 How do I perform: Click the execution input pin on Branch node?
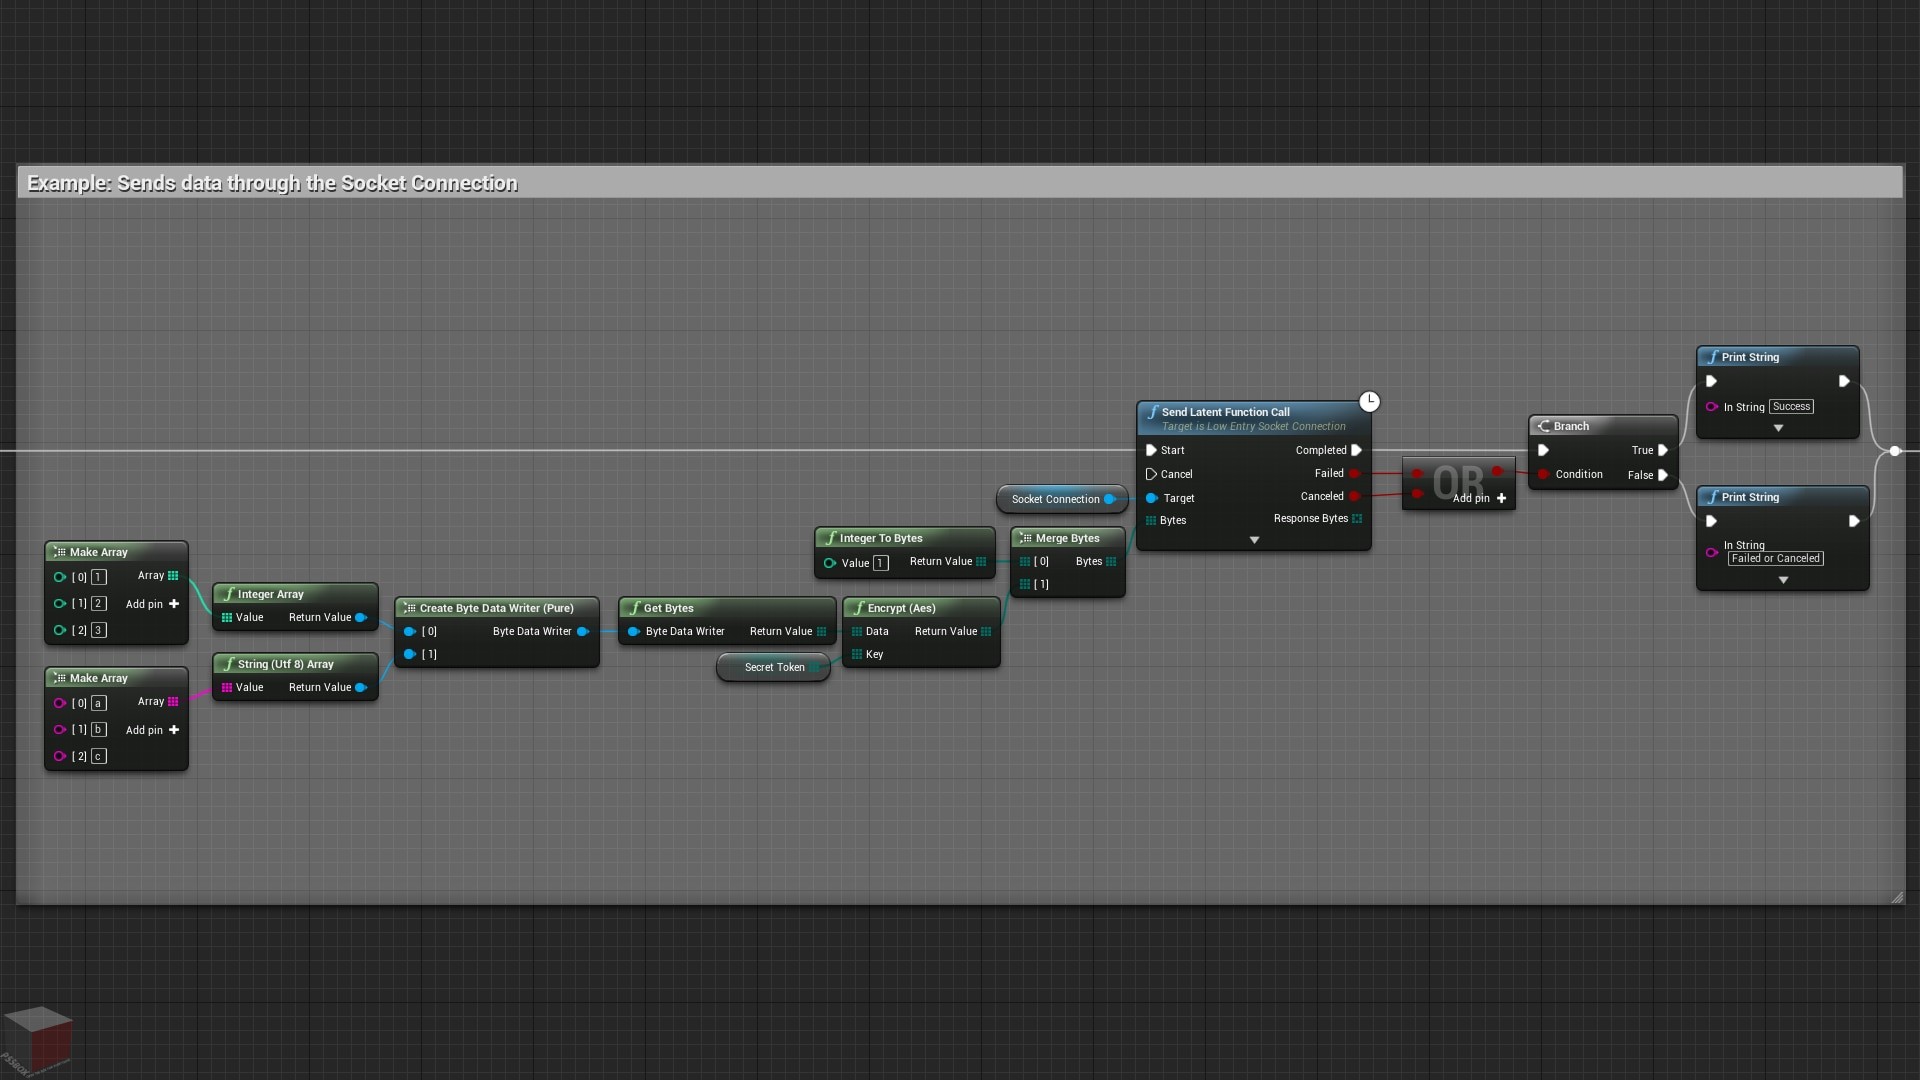[x=1544, y=450]
